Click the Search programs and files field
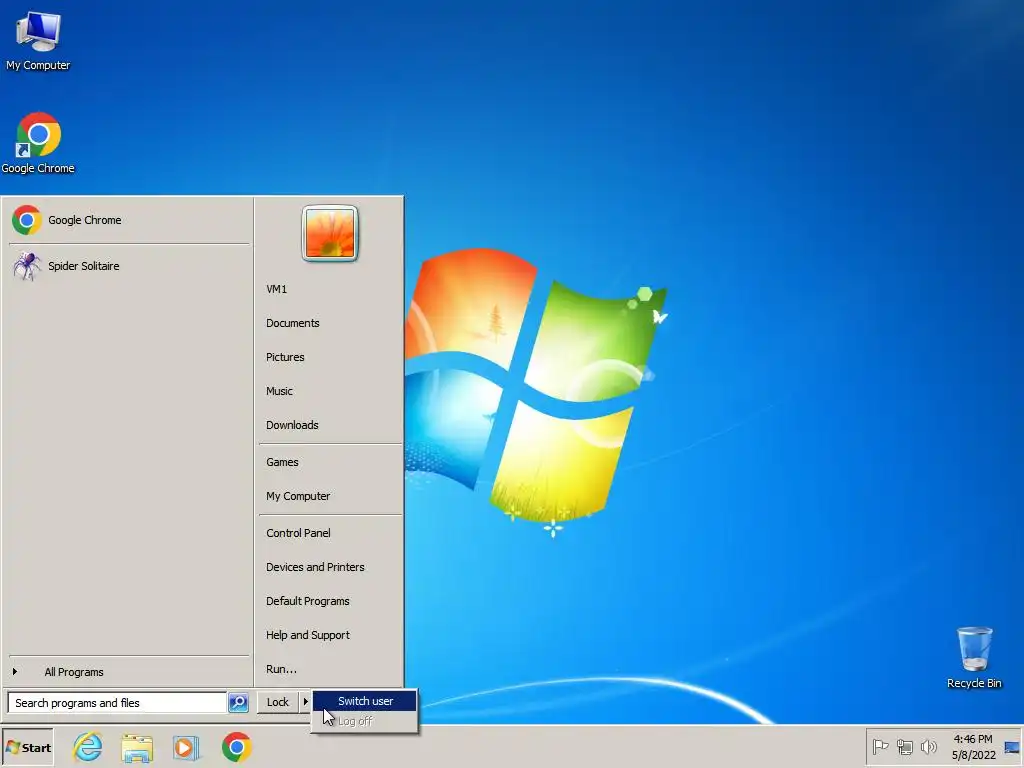Viewport: 1024px width, 768px height. click(118, 703)
